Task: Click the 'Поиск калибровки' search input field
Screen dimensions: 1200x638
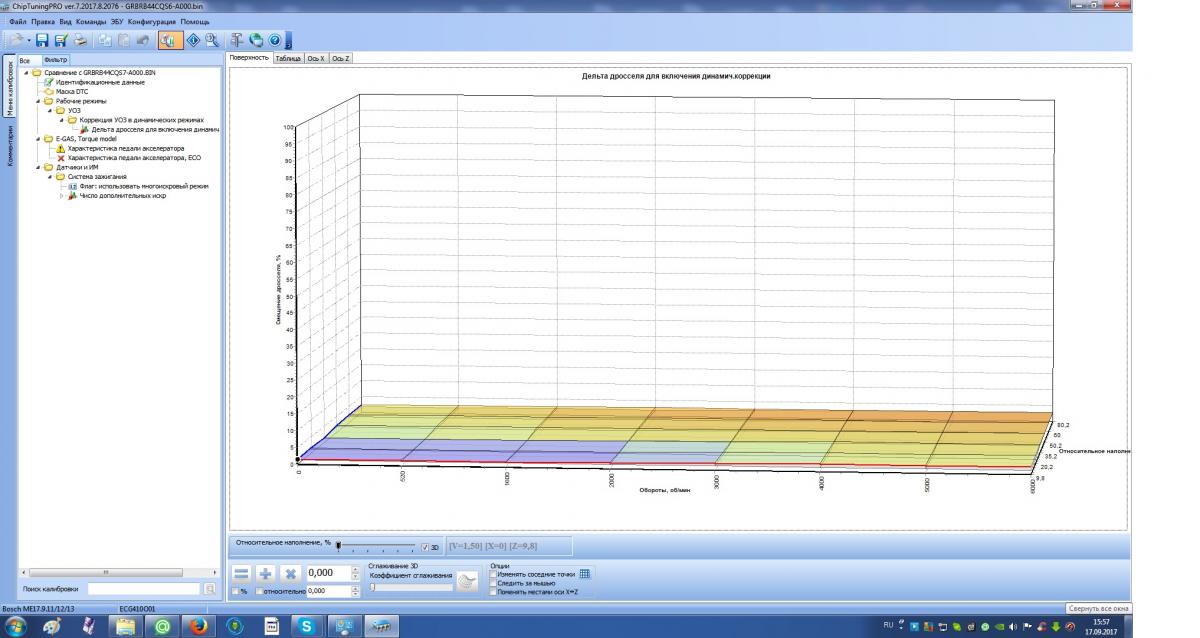Action: [x=143, y=589]
